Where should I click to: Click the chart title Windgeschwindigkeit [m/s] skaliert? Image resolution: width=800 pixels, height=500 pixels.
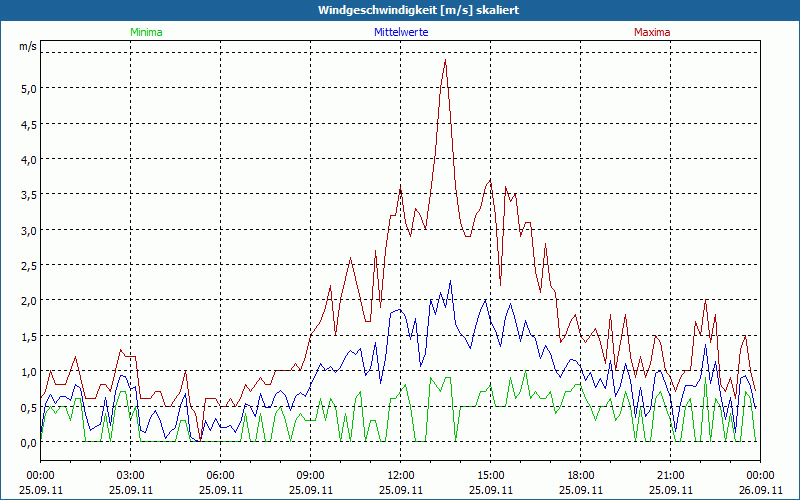(418, 10)
